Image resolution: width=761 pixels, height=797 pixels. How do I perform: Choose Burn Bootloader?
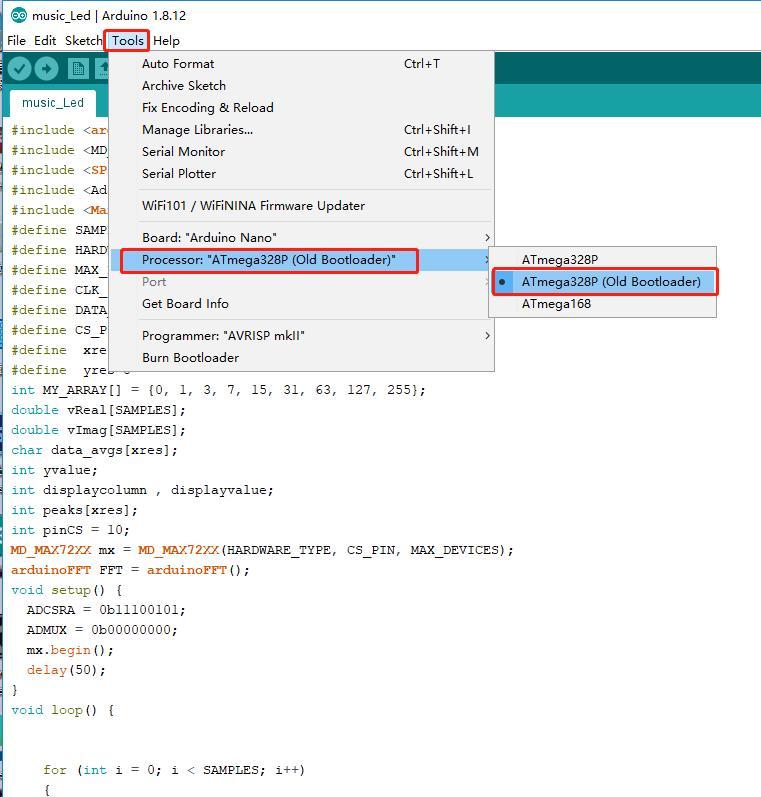[x=301, y=358]
